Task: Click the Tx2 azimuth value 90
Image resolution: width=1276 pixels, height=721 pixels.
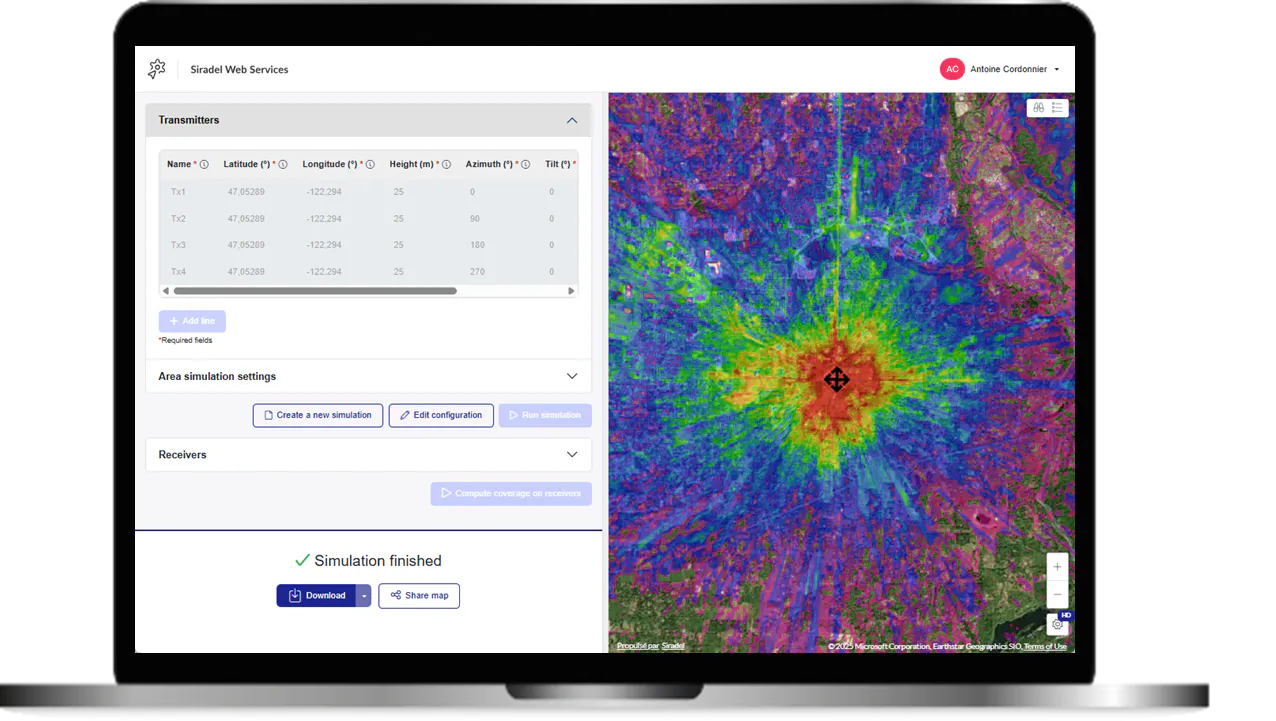Action: pos(473,219)
